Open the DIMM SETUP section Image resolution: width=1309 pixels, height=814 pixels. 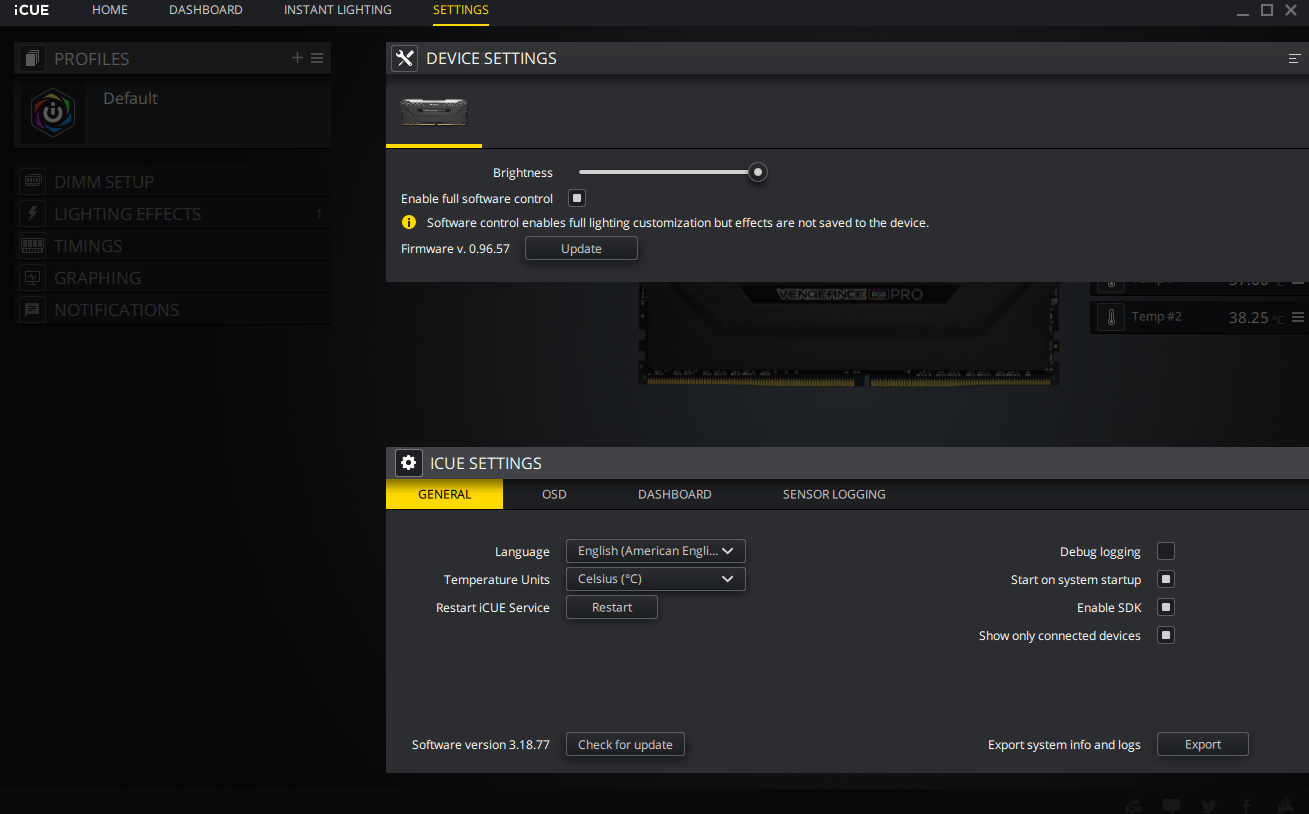pyautogui.click(x=172, y=182)
